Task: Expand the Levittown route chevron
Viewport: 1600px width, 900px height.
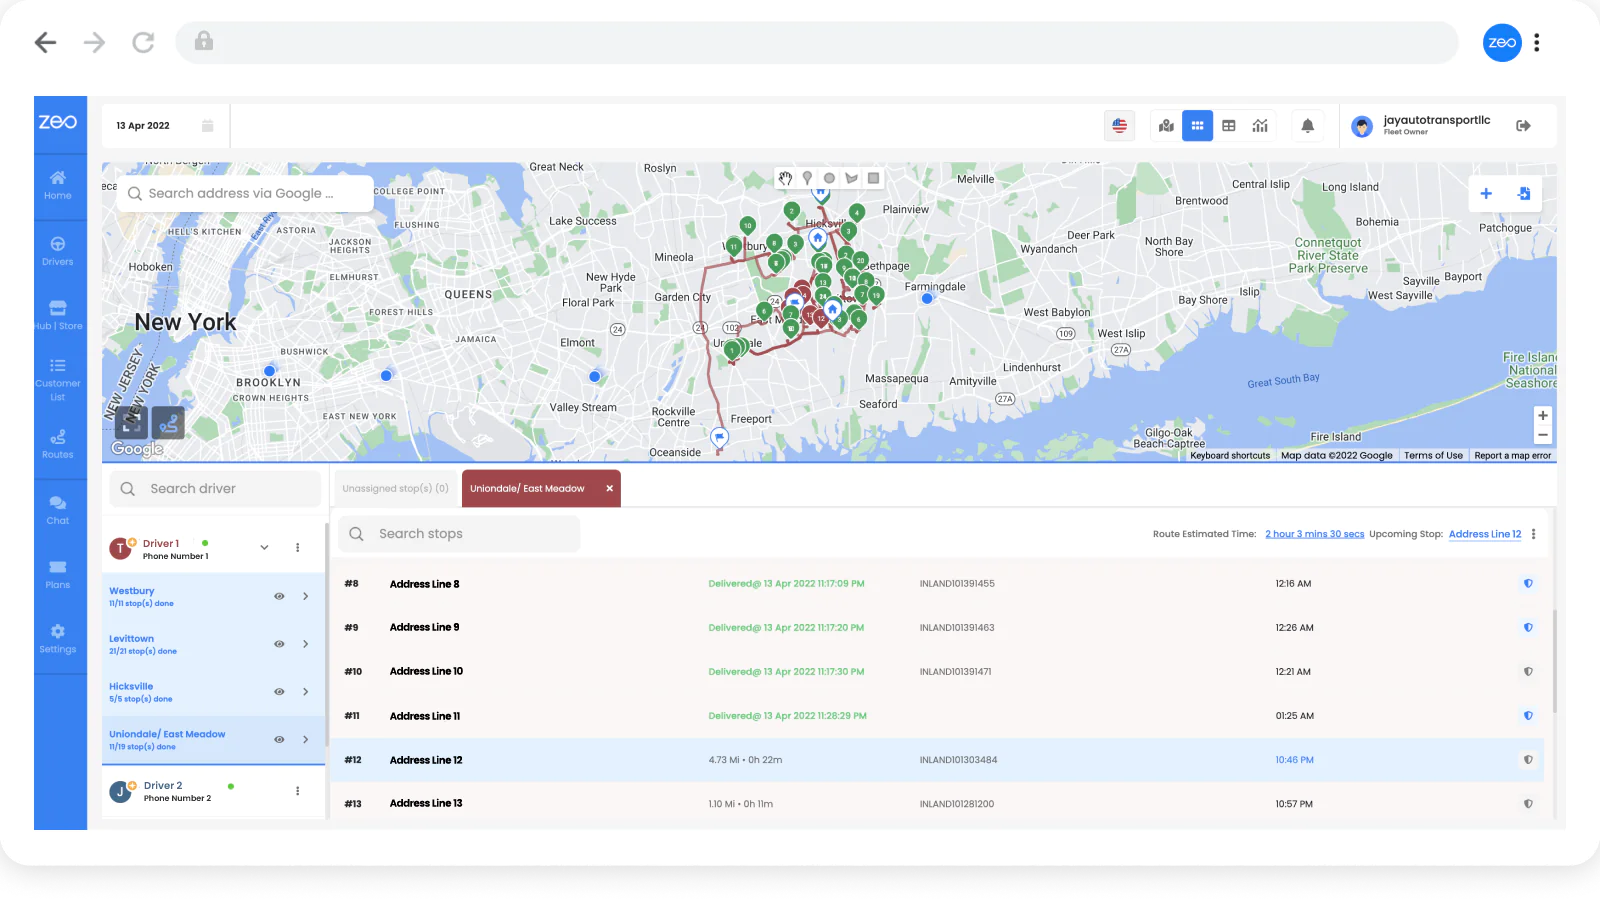Action: click(x=305, y=644)
